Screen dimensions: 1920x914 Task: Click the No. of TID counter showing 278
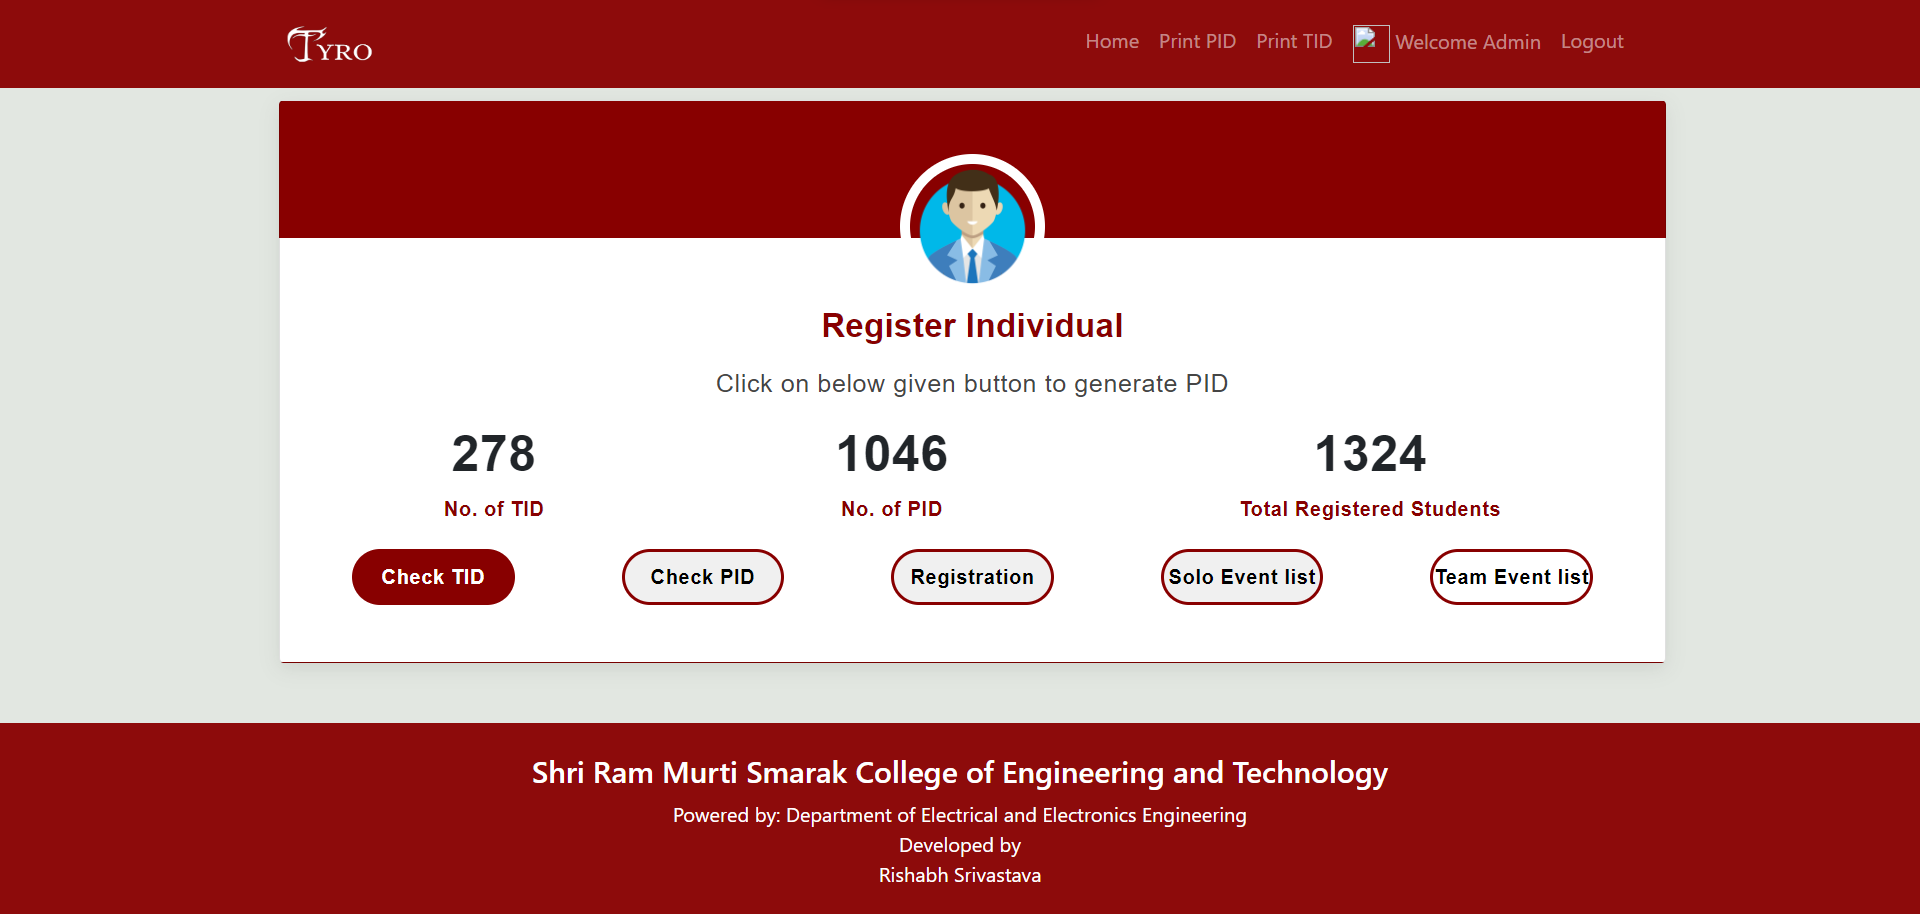tap(493, 454)
